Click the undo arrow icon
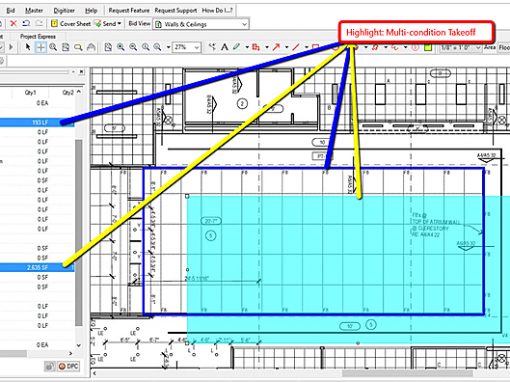 point(26,24)
